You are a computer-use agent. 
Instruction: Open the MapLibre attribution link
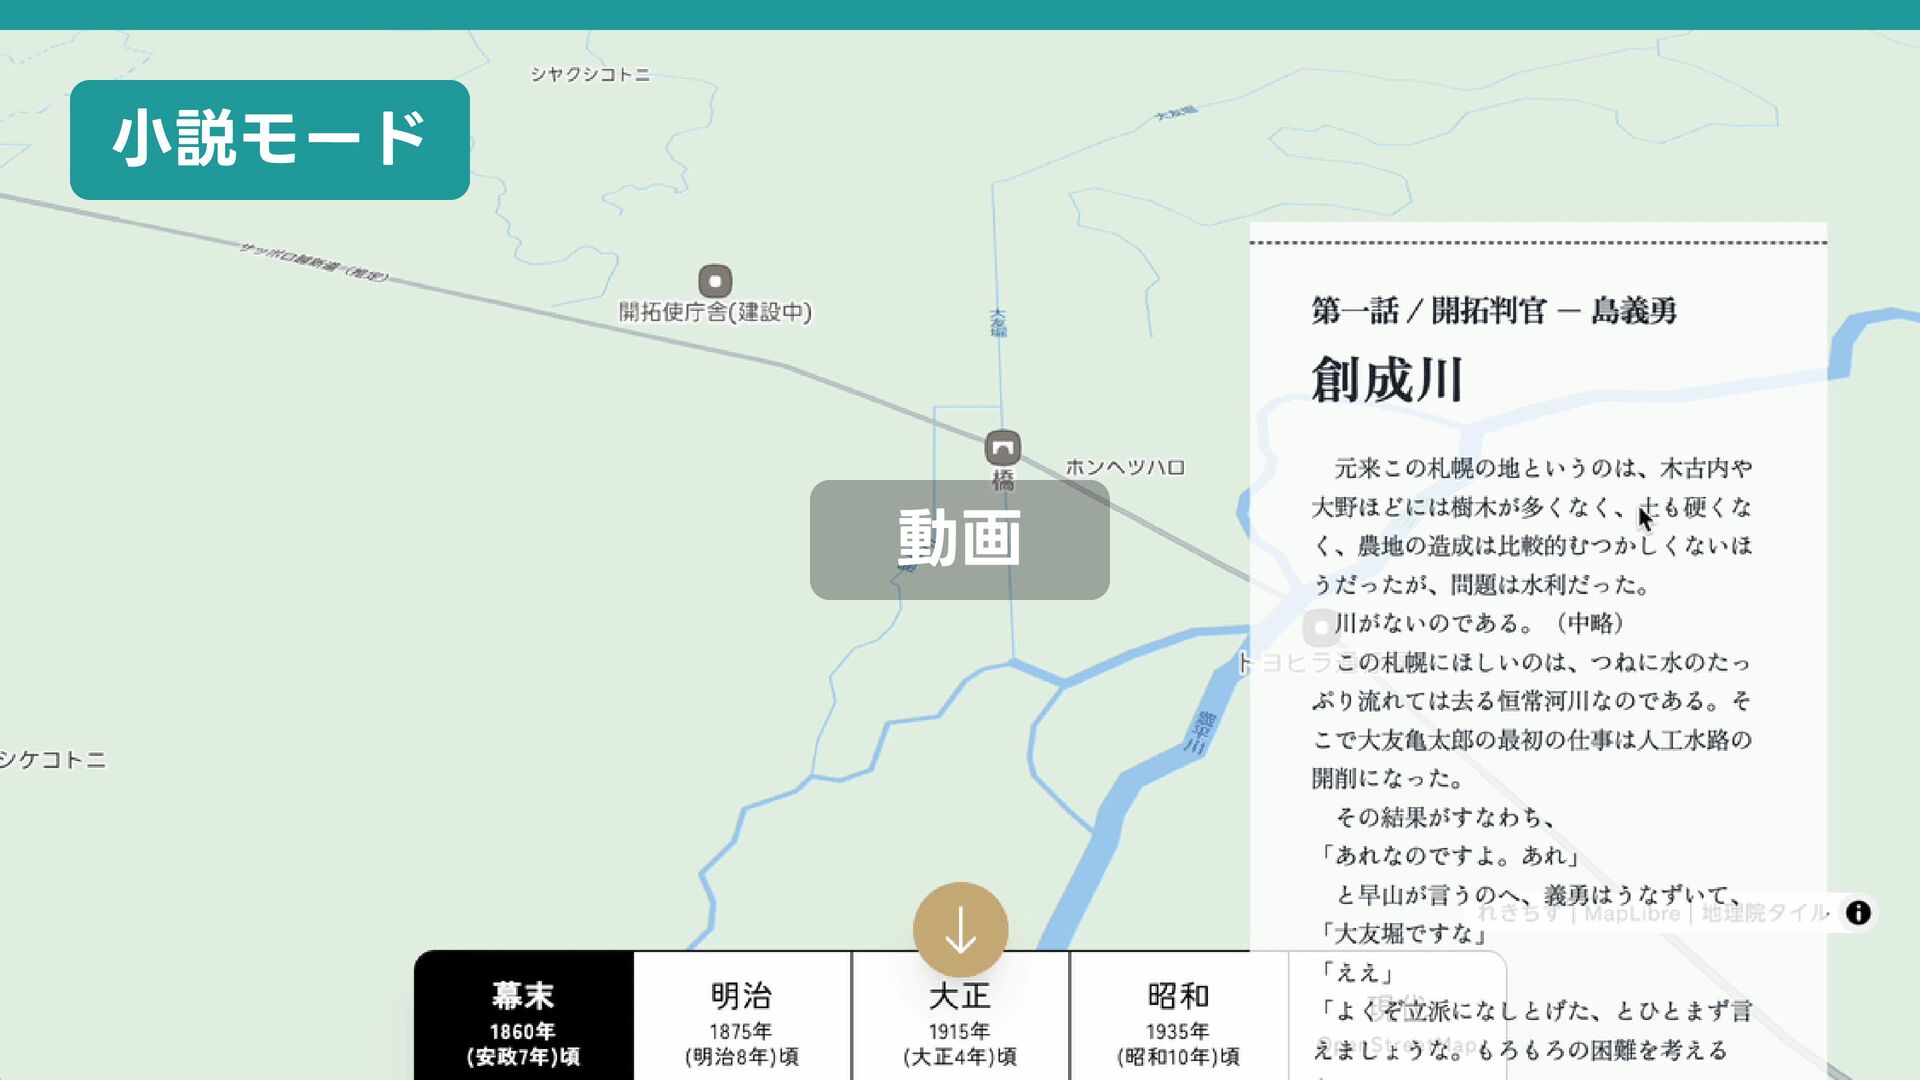(1632, 914)
